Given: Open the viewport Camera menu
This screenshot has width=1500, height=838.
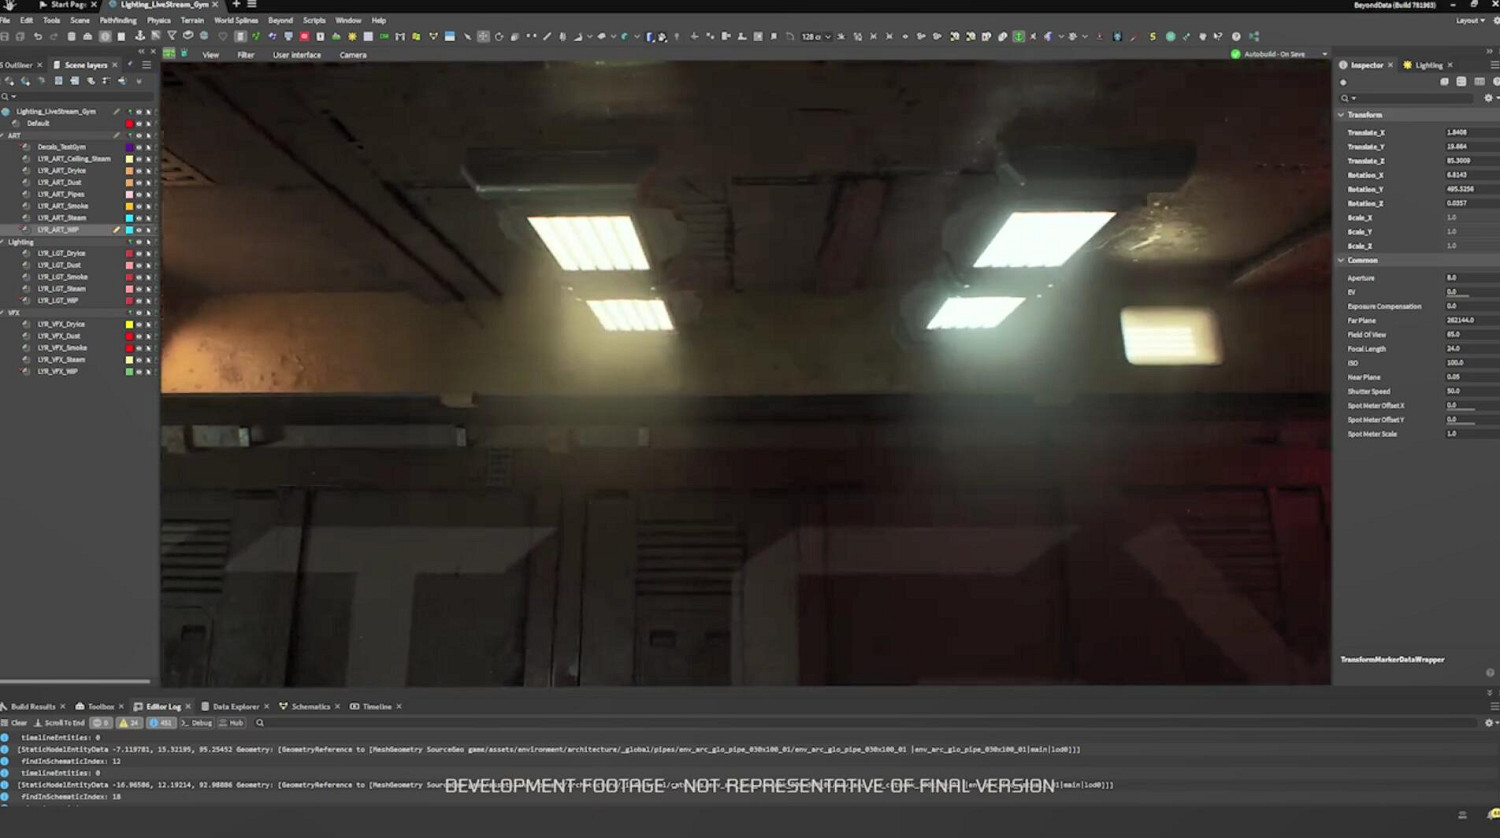Looking at the screenshot, I should (x=353, y=55).
